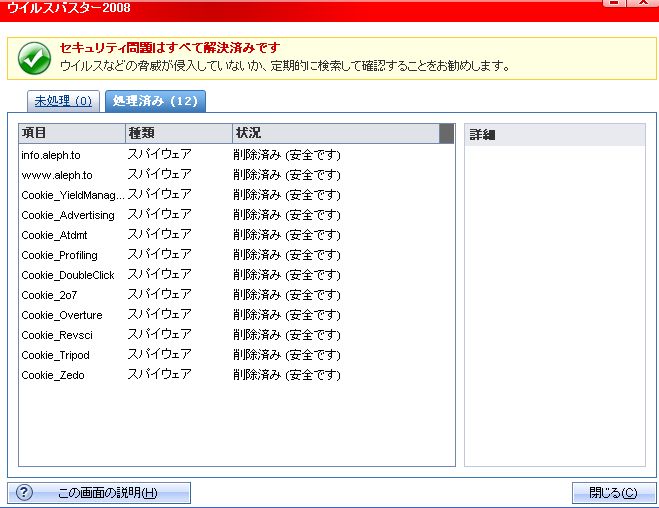Select the 処理済み (12) tab

coord(155,101)
